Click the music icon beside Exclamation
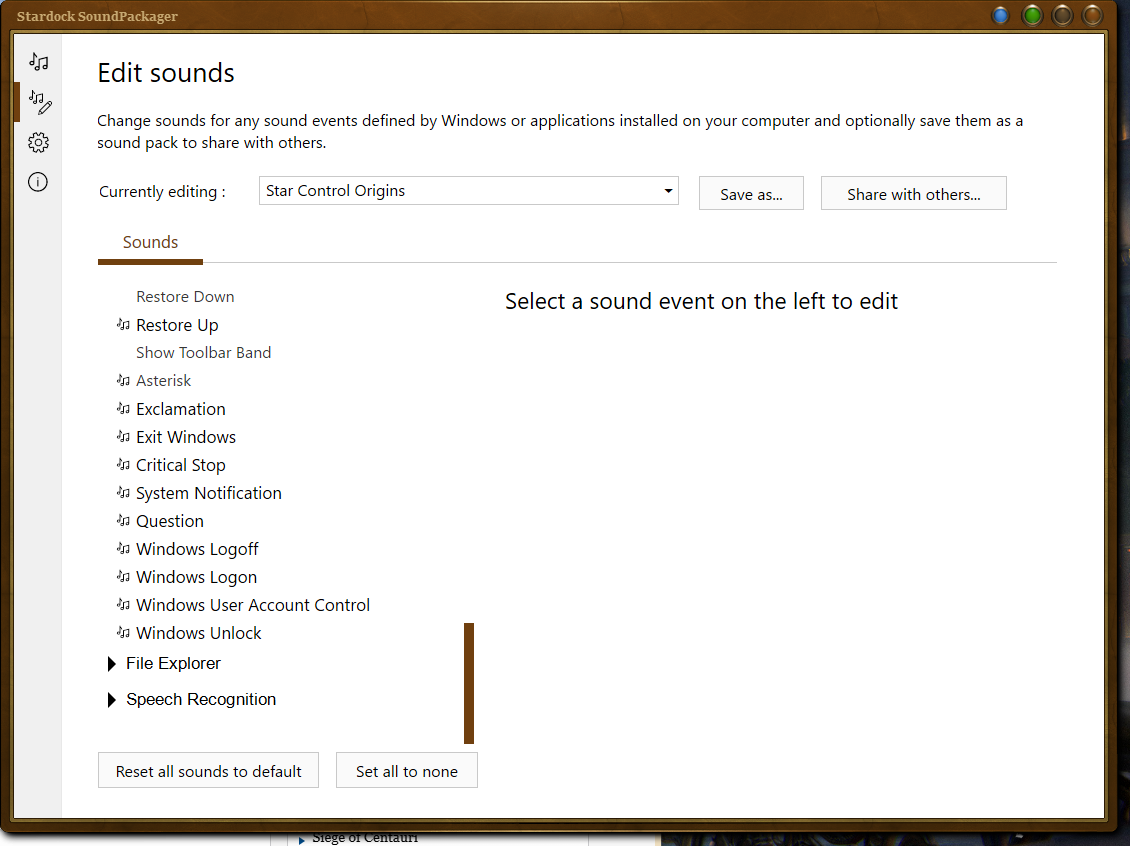The height and width of the screenshot is (846, 1130). [x=123, y=409]
